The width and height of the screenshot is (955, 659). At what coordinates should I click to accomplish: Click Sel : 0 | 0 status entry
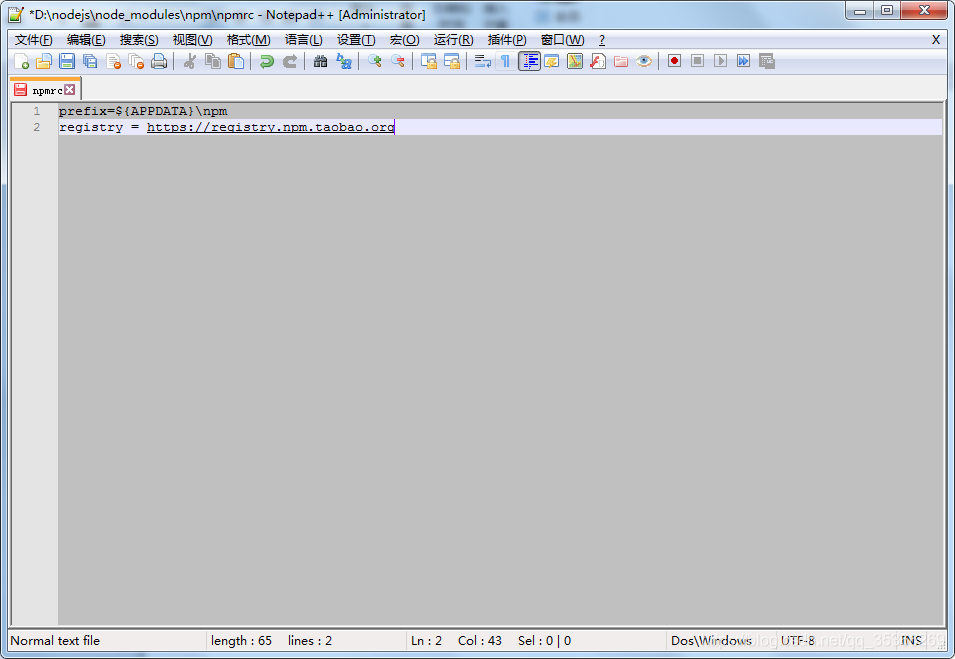(544, 641)
